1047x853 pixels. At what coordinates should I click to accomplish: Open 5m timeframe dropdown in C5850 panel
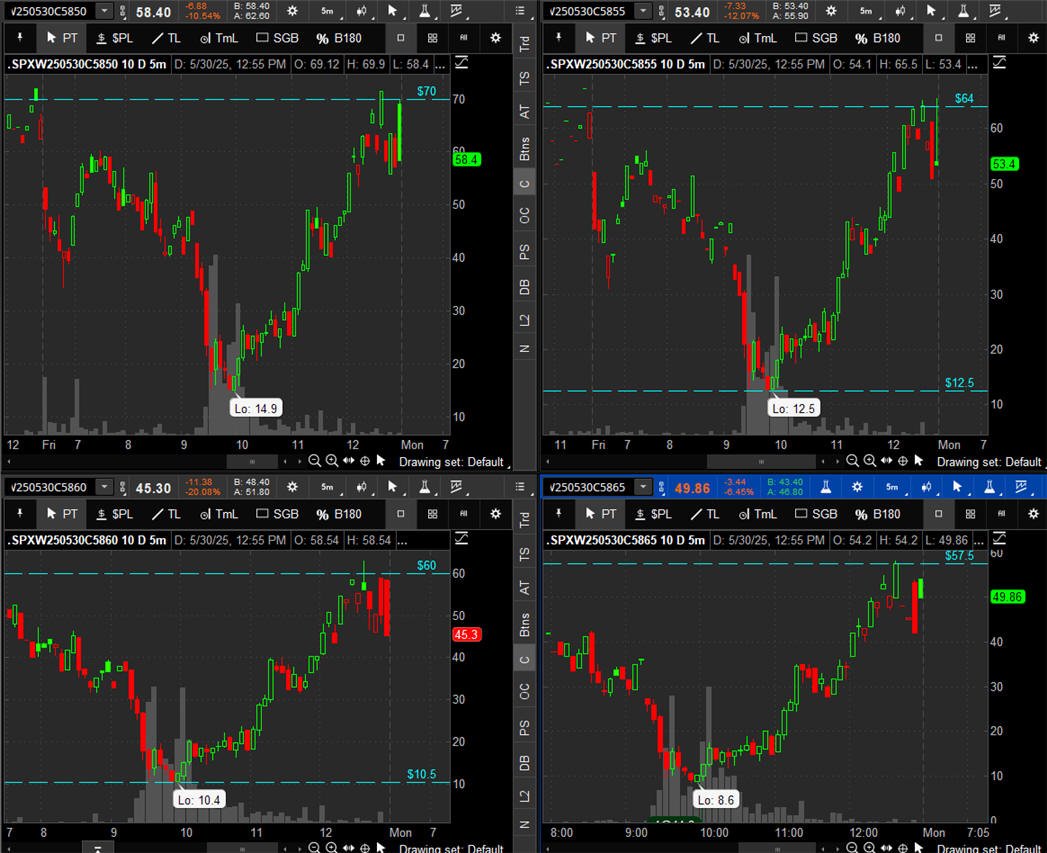pyautogui.click(x=328, y=11)
